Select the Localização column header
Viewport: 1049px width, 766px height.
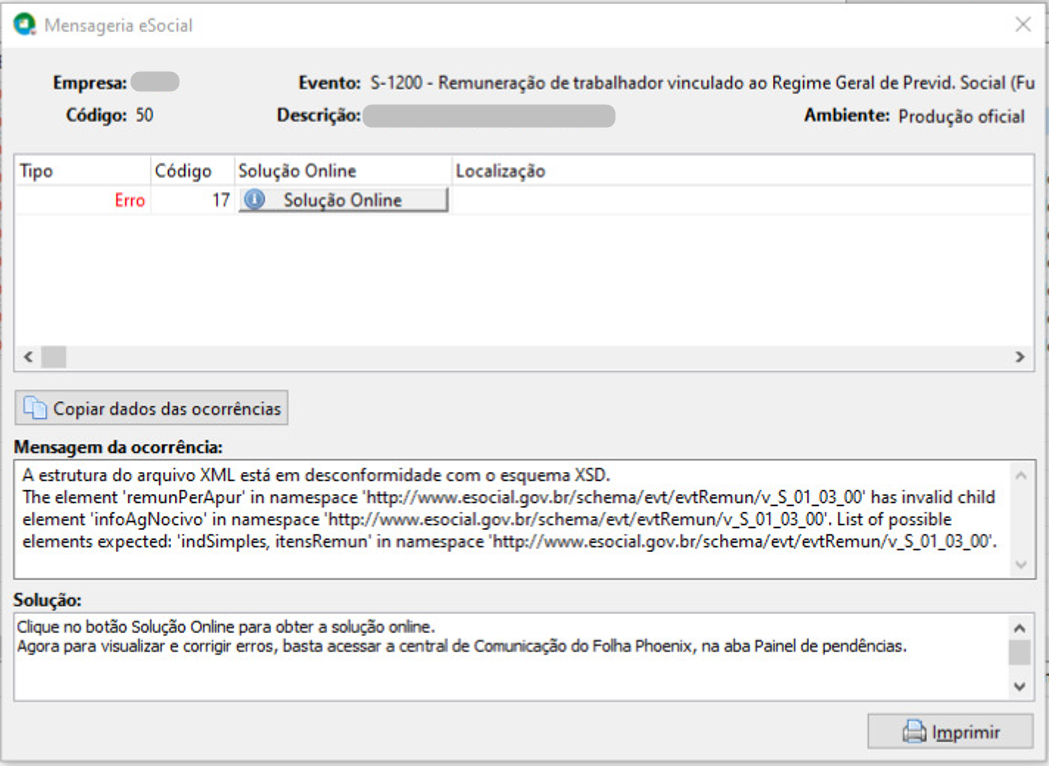(x=743, y=171)
